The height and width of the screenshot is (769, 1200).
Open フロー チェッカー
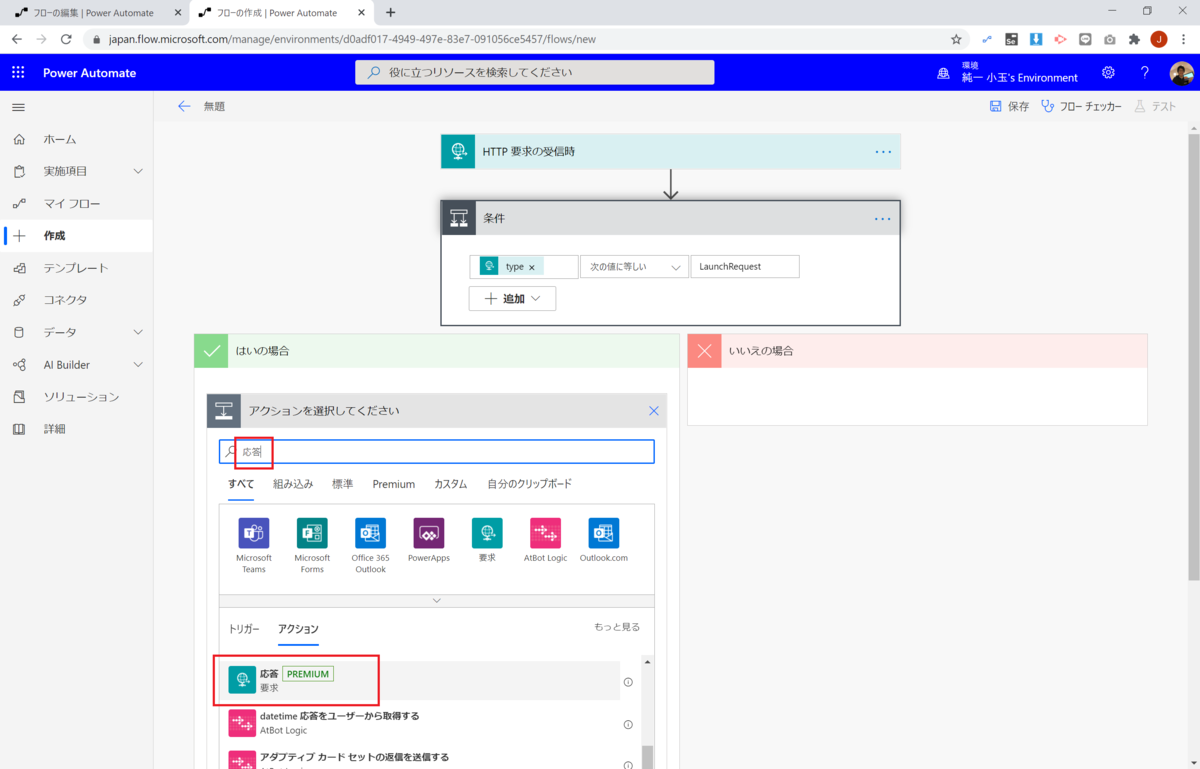coord(1081,106)
